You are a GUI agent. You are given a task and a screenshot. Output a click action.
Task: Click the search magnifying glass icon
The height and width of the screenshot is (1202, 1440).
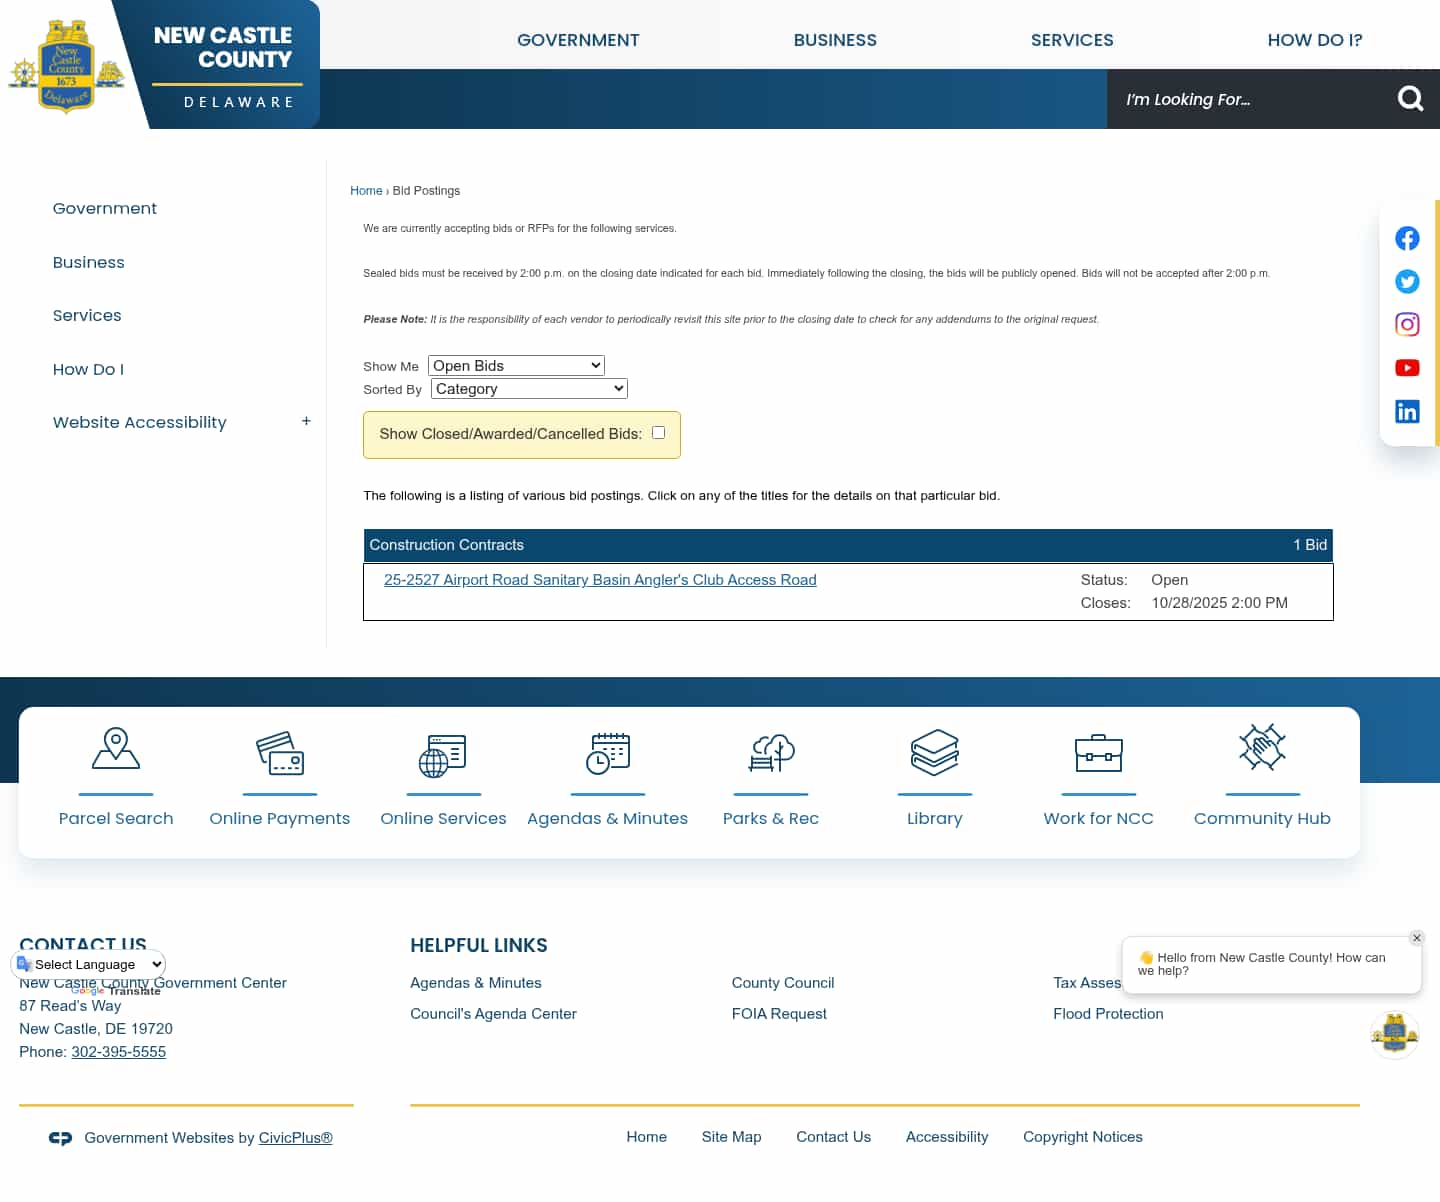[x=1410, y=98]
